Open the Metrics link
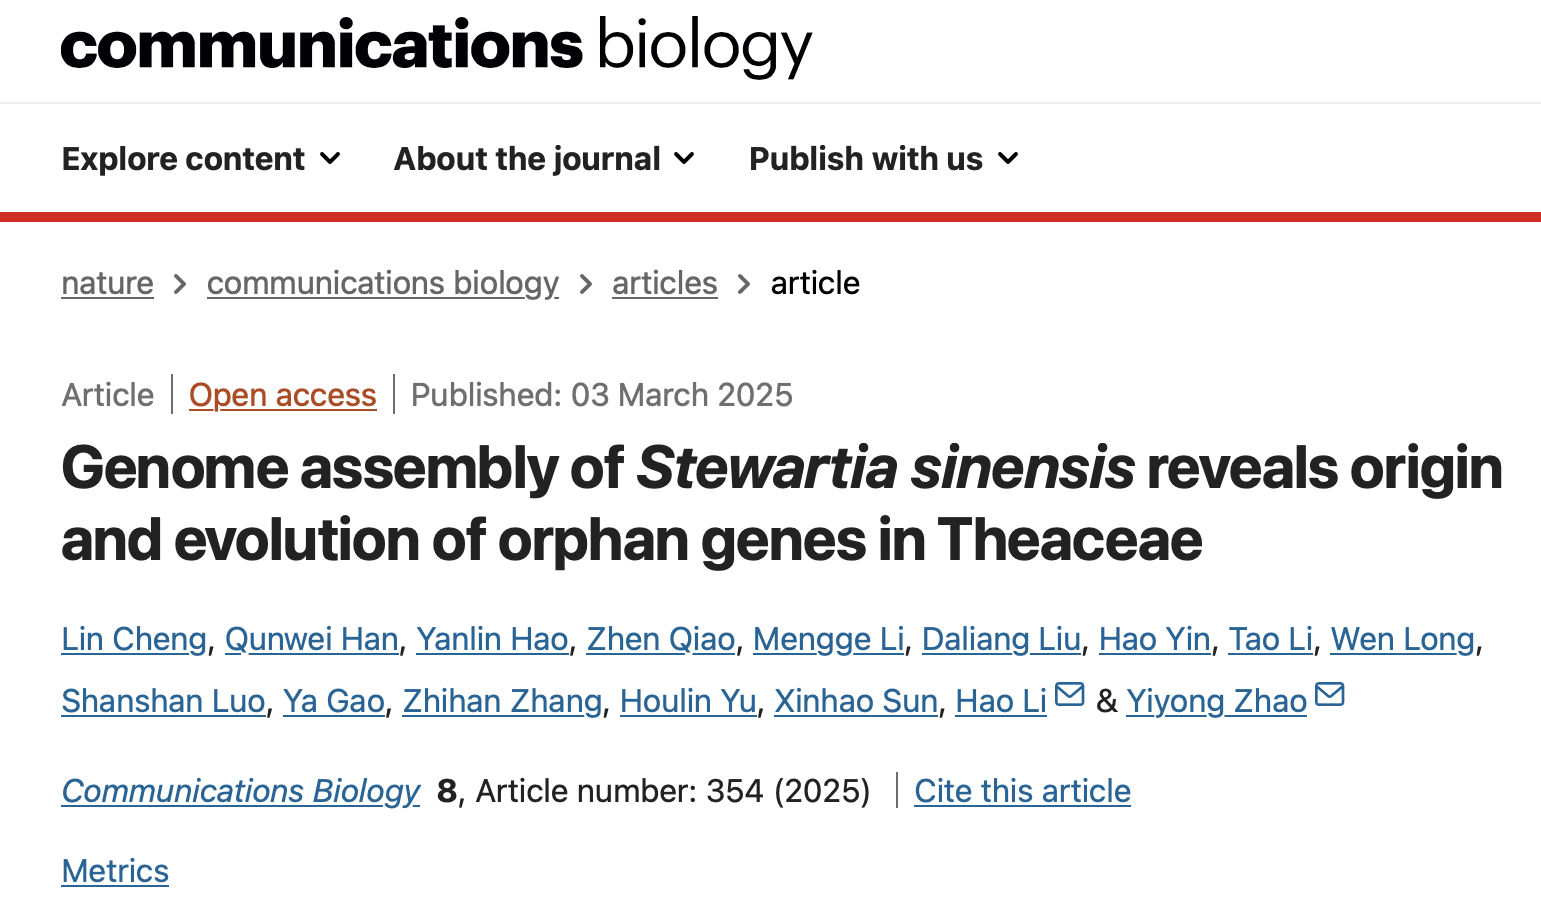Image resolution: width=1541 pixels, height=903 pixels. [x=115, y=871]
